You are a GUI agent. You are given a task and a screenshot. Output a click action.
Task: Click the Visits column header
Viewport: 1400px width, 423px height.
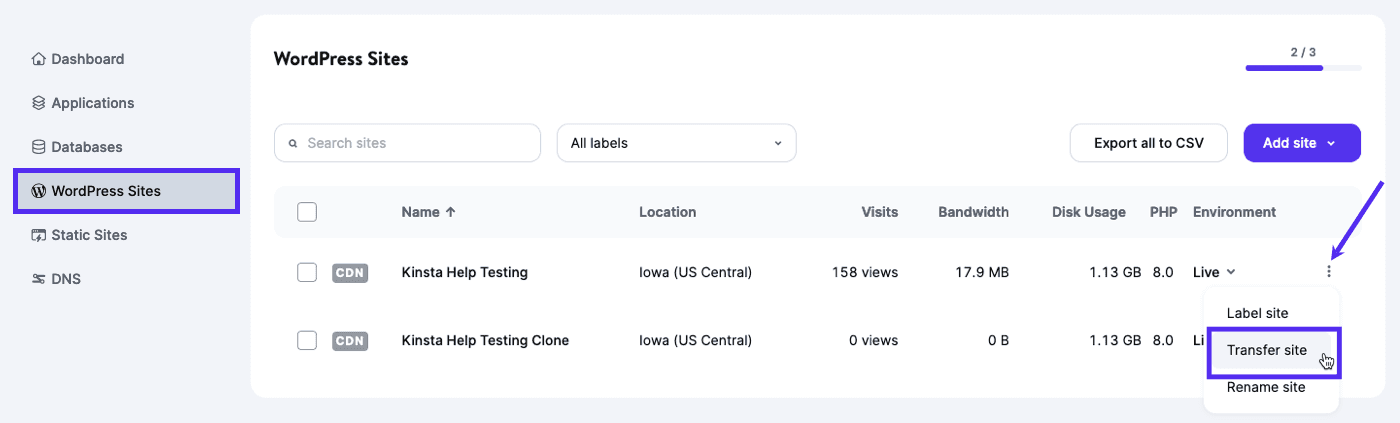[879, 212]
